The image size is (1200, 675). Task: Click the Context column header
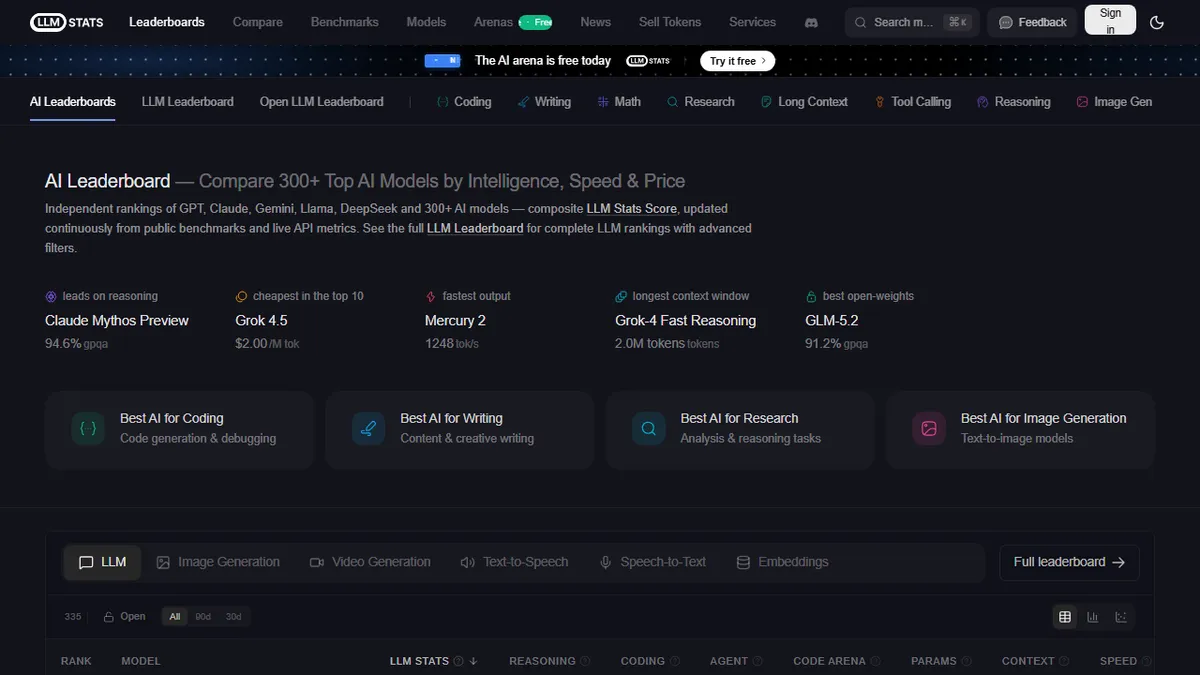tap(1036, 661)
